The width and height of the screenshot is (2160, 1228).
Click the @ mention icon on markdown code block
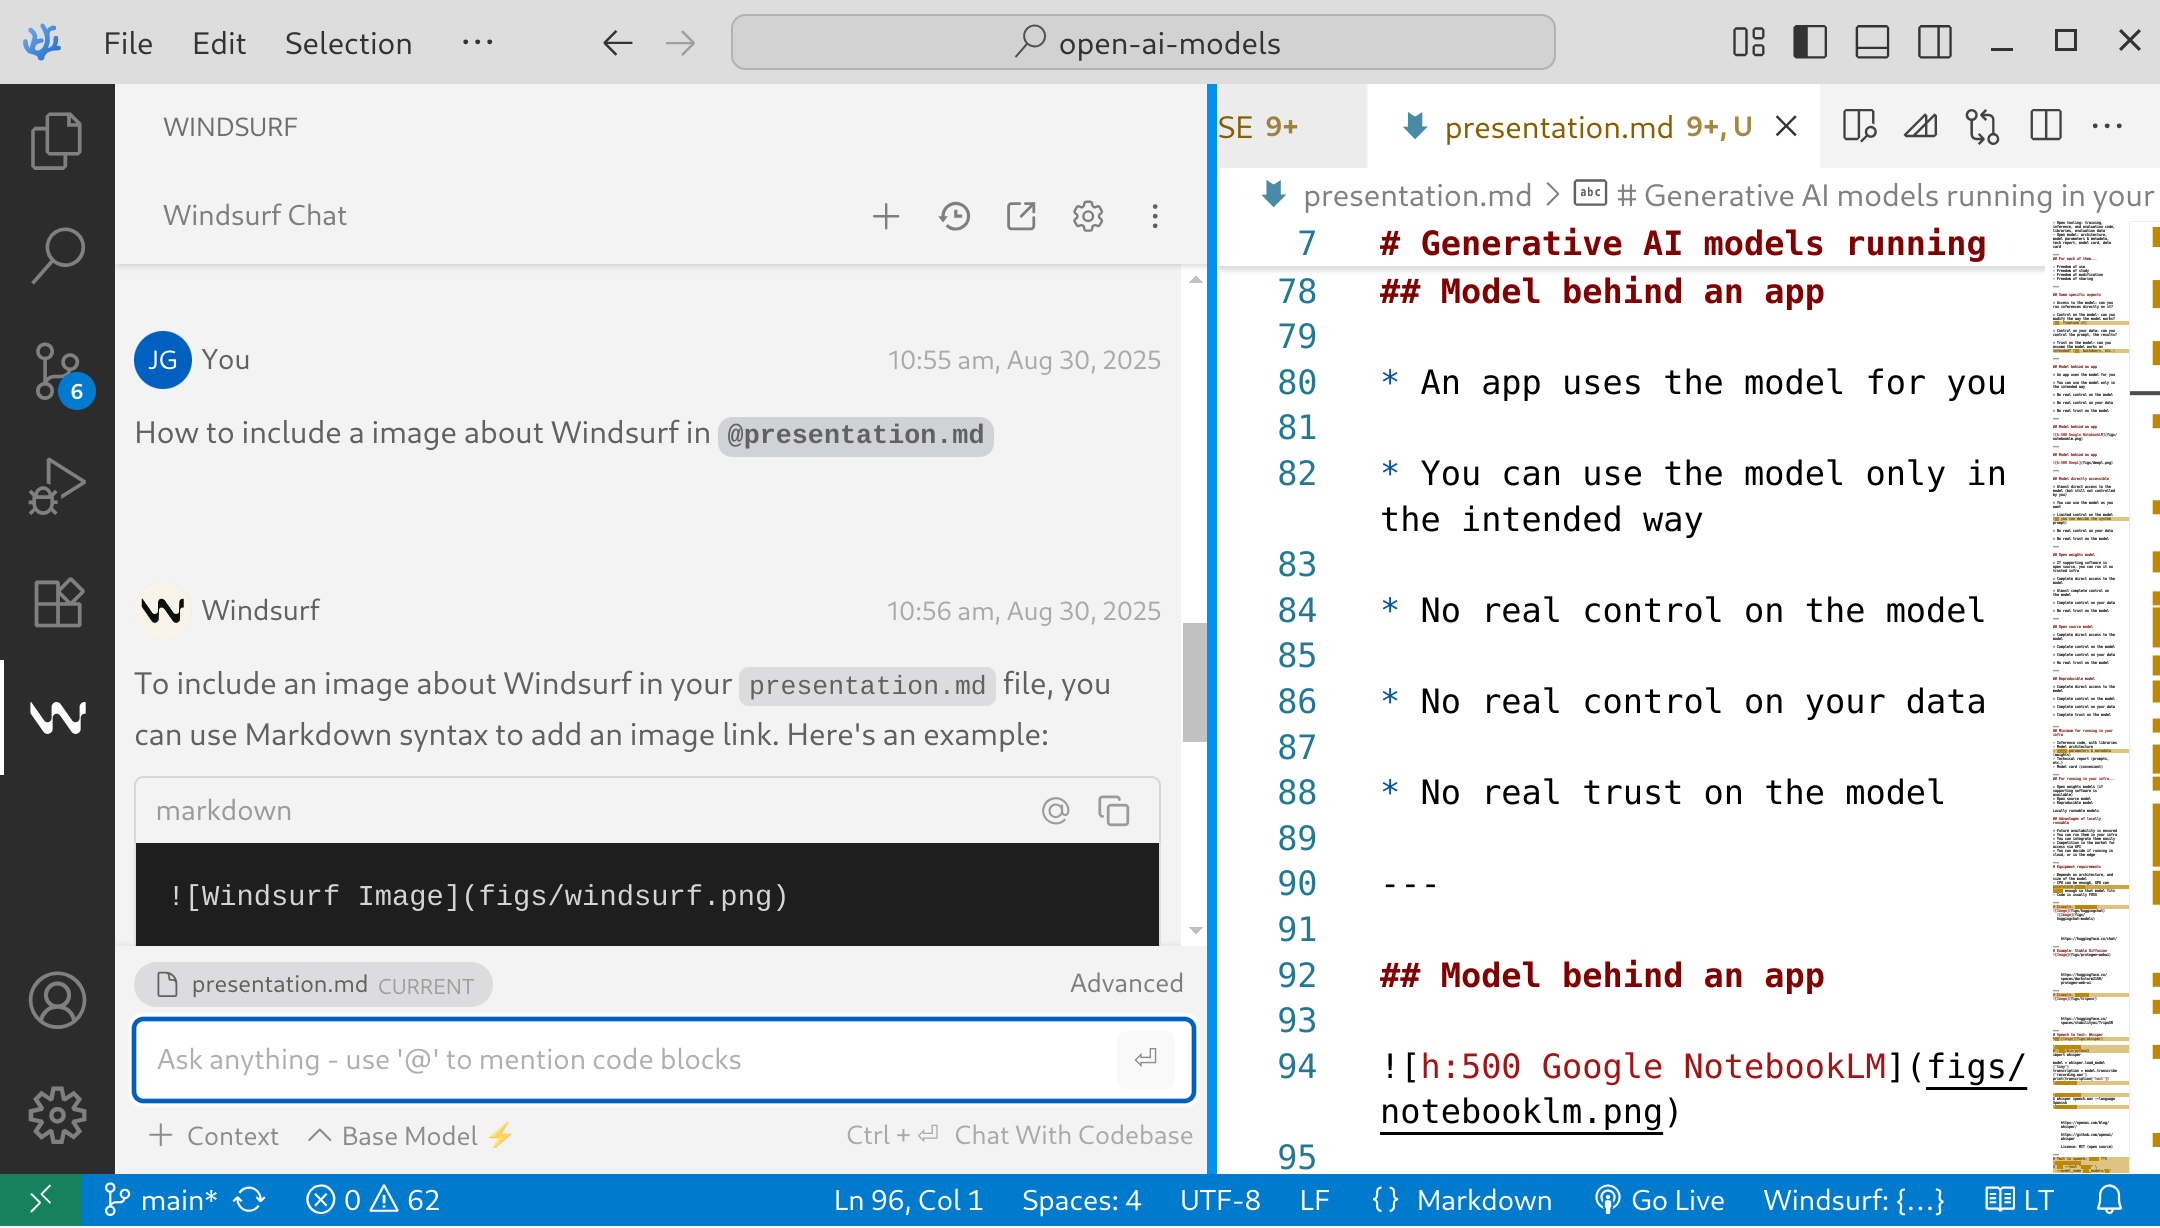click(1056, 810)
